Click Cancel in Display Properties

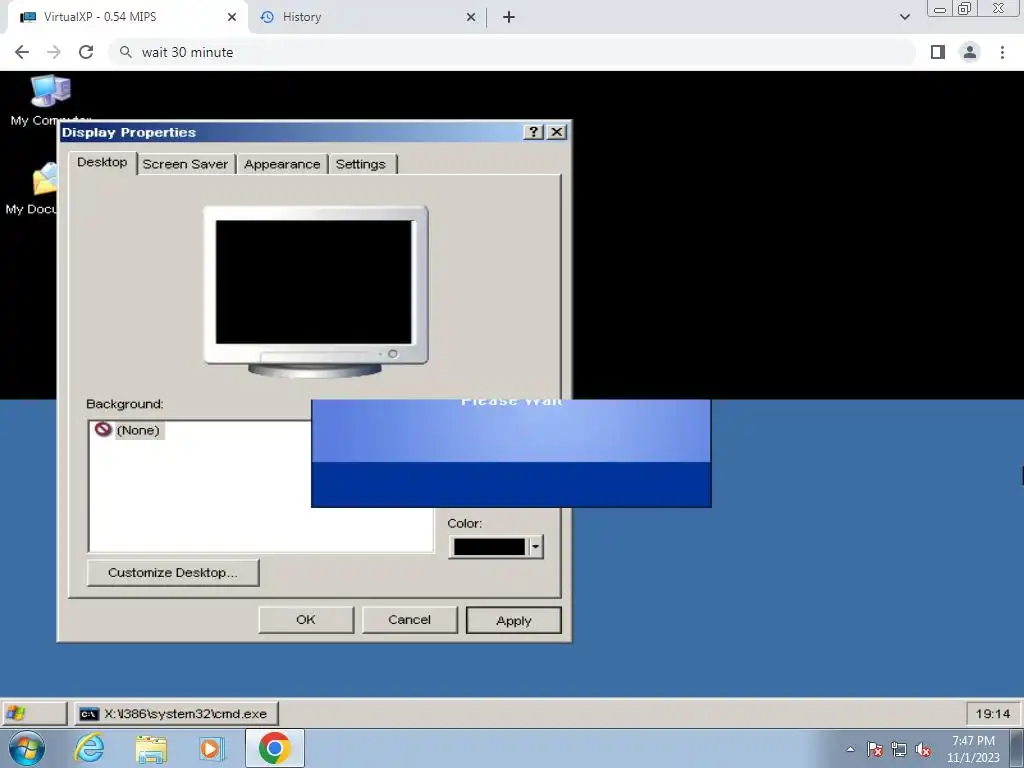[x=409, y=620]
